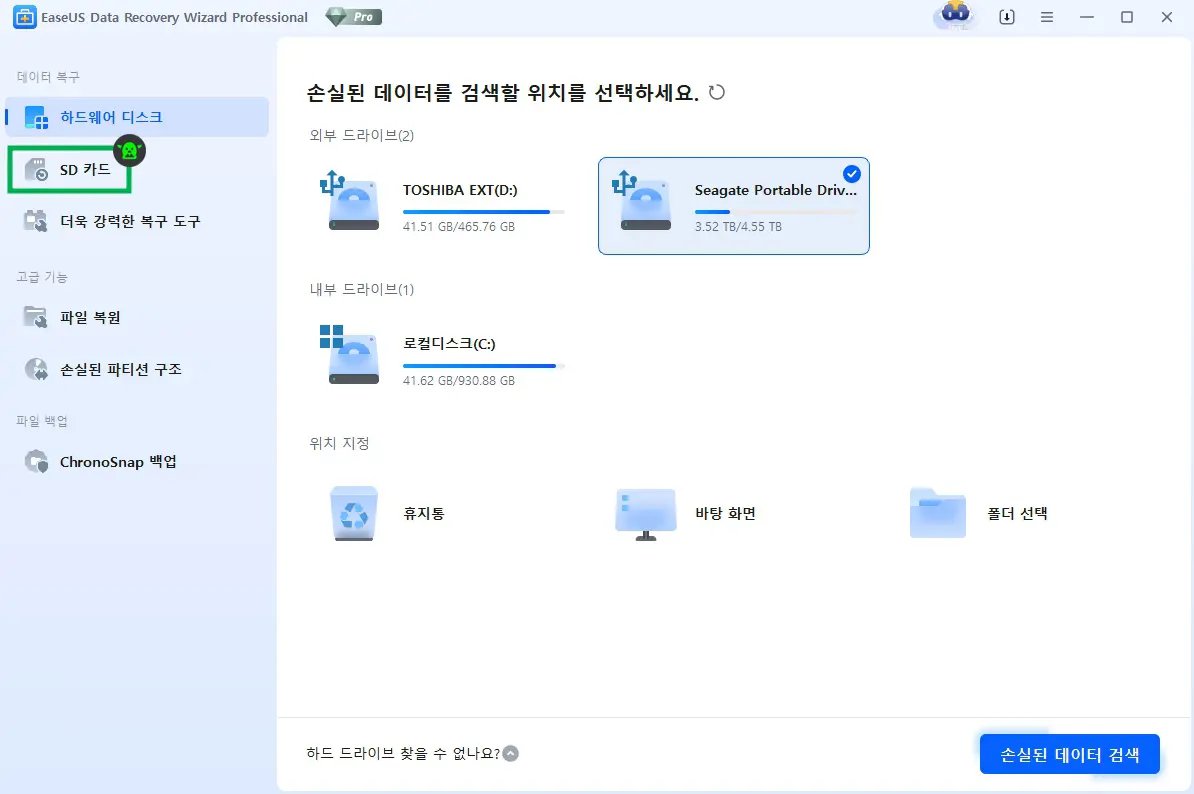
Task: Click the Seagate Portable Driv... name
Action: (x=776, y=190)
